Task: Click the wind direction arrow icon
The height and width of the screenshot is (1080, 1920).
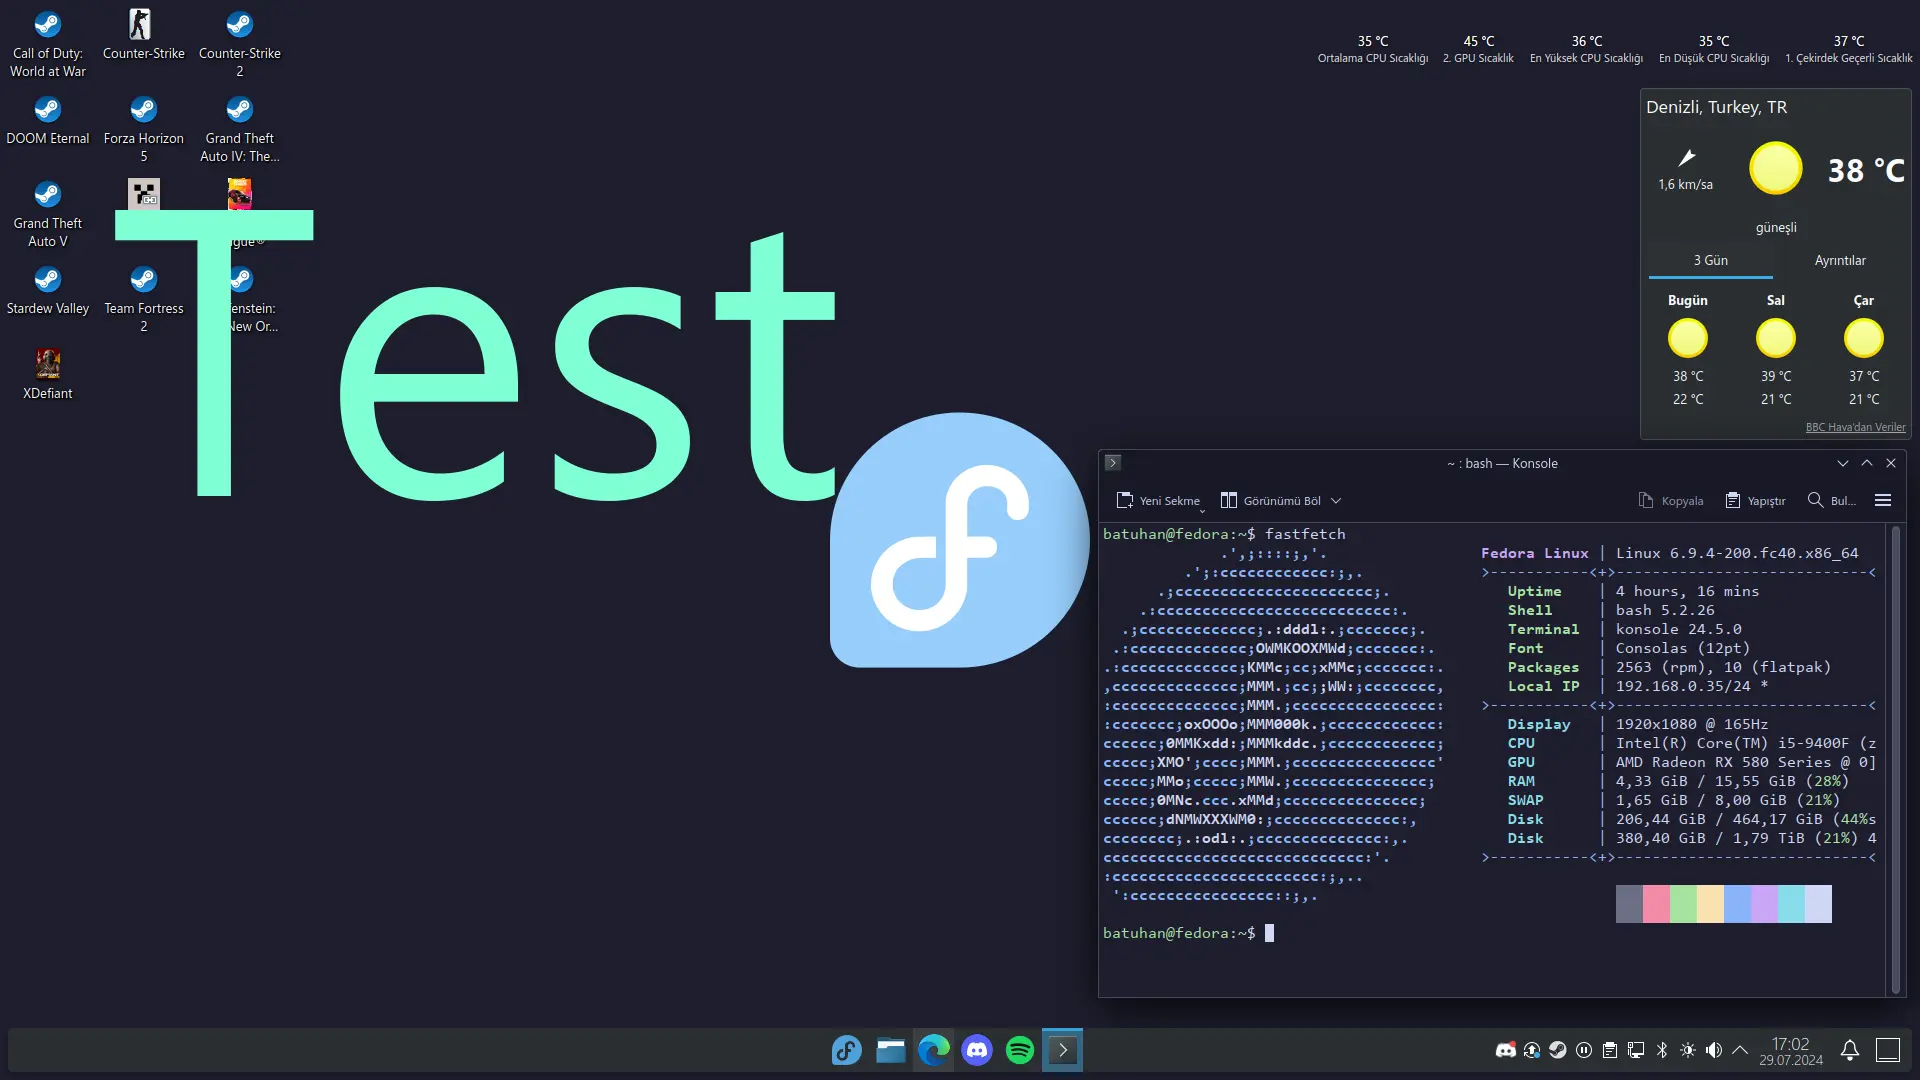Action: [1686, 158]
